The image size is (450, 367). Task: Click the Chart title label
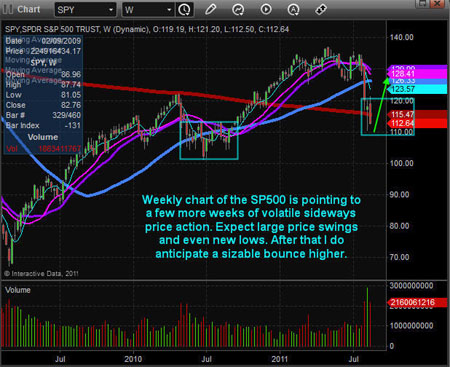tap(29, 9)
